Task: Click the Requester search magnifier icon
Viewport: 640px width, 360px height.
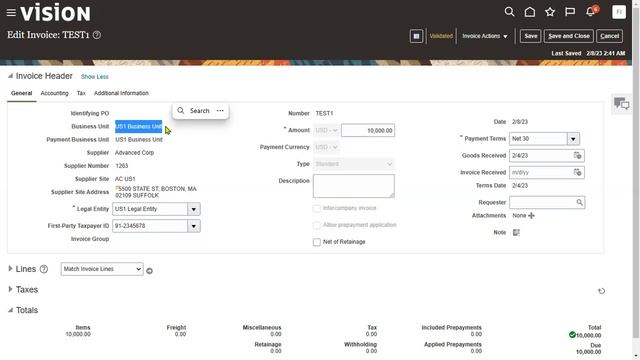Action: coord(579,202)
